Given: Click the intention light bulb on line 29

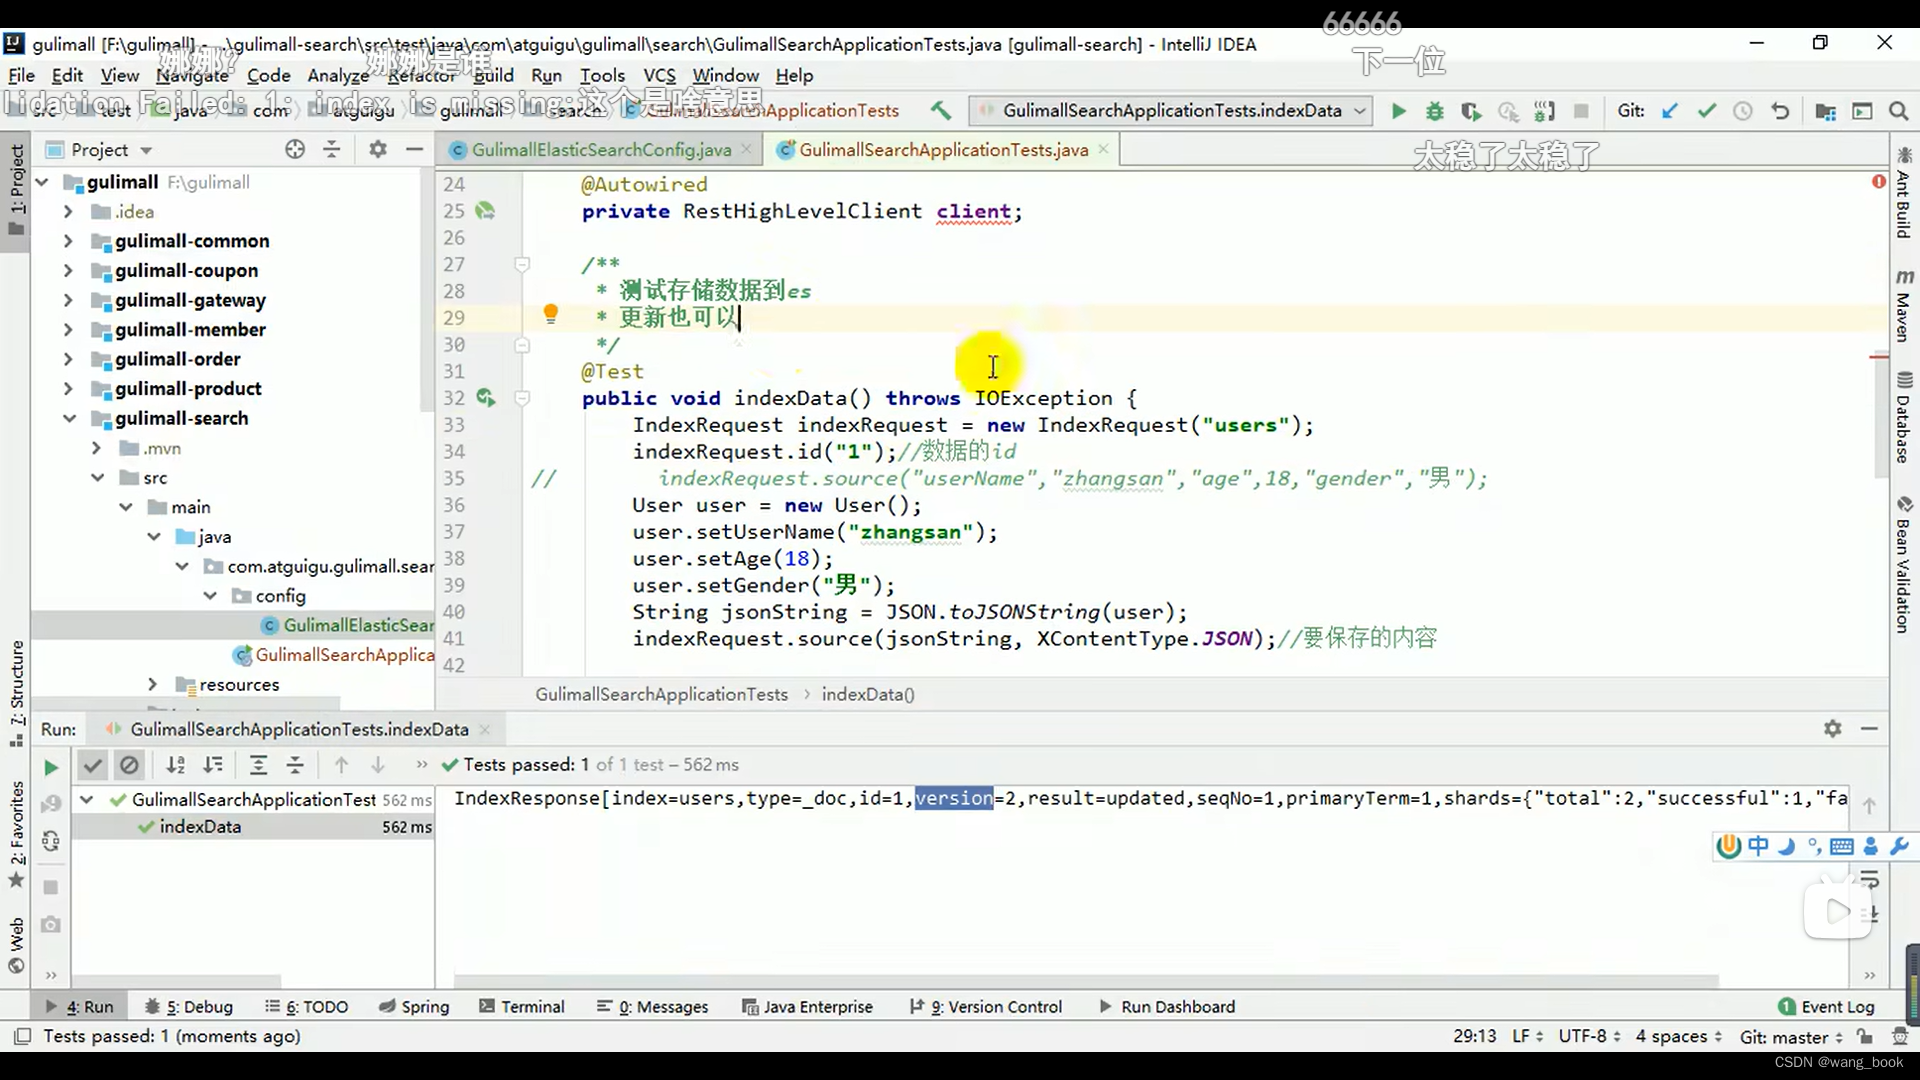Looking at the screenshot, I should click(550, 314).
